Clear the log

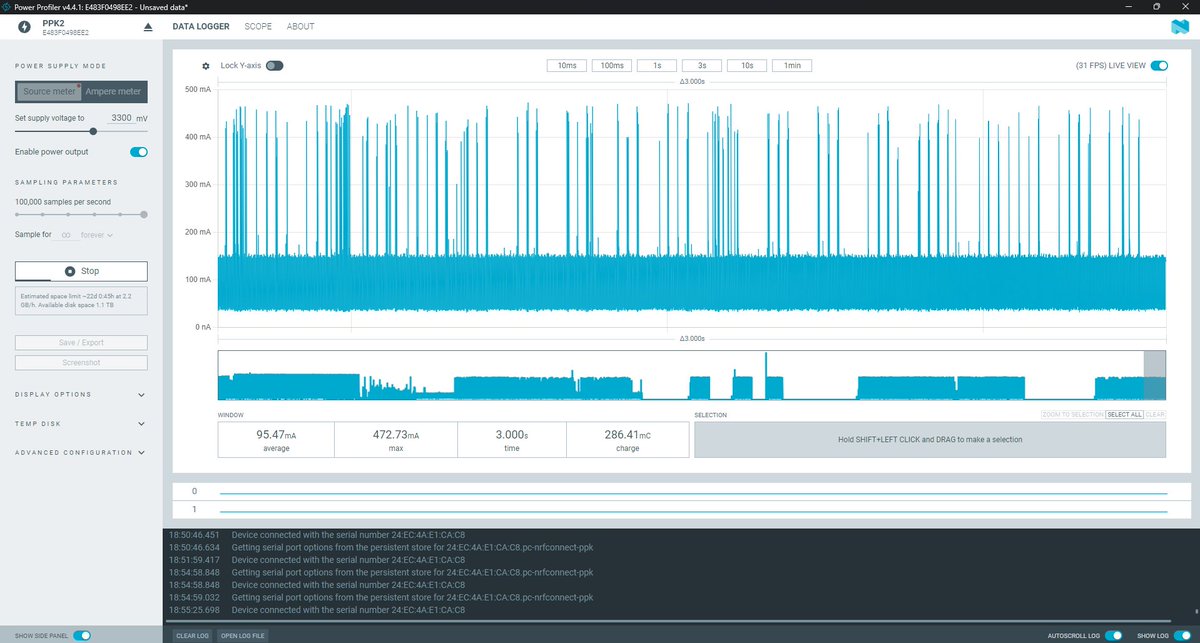[192, 635]
